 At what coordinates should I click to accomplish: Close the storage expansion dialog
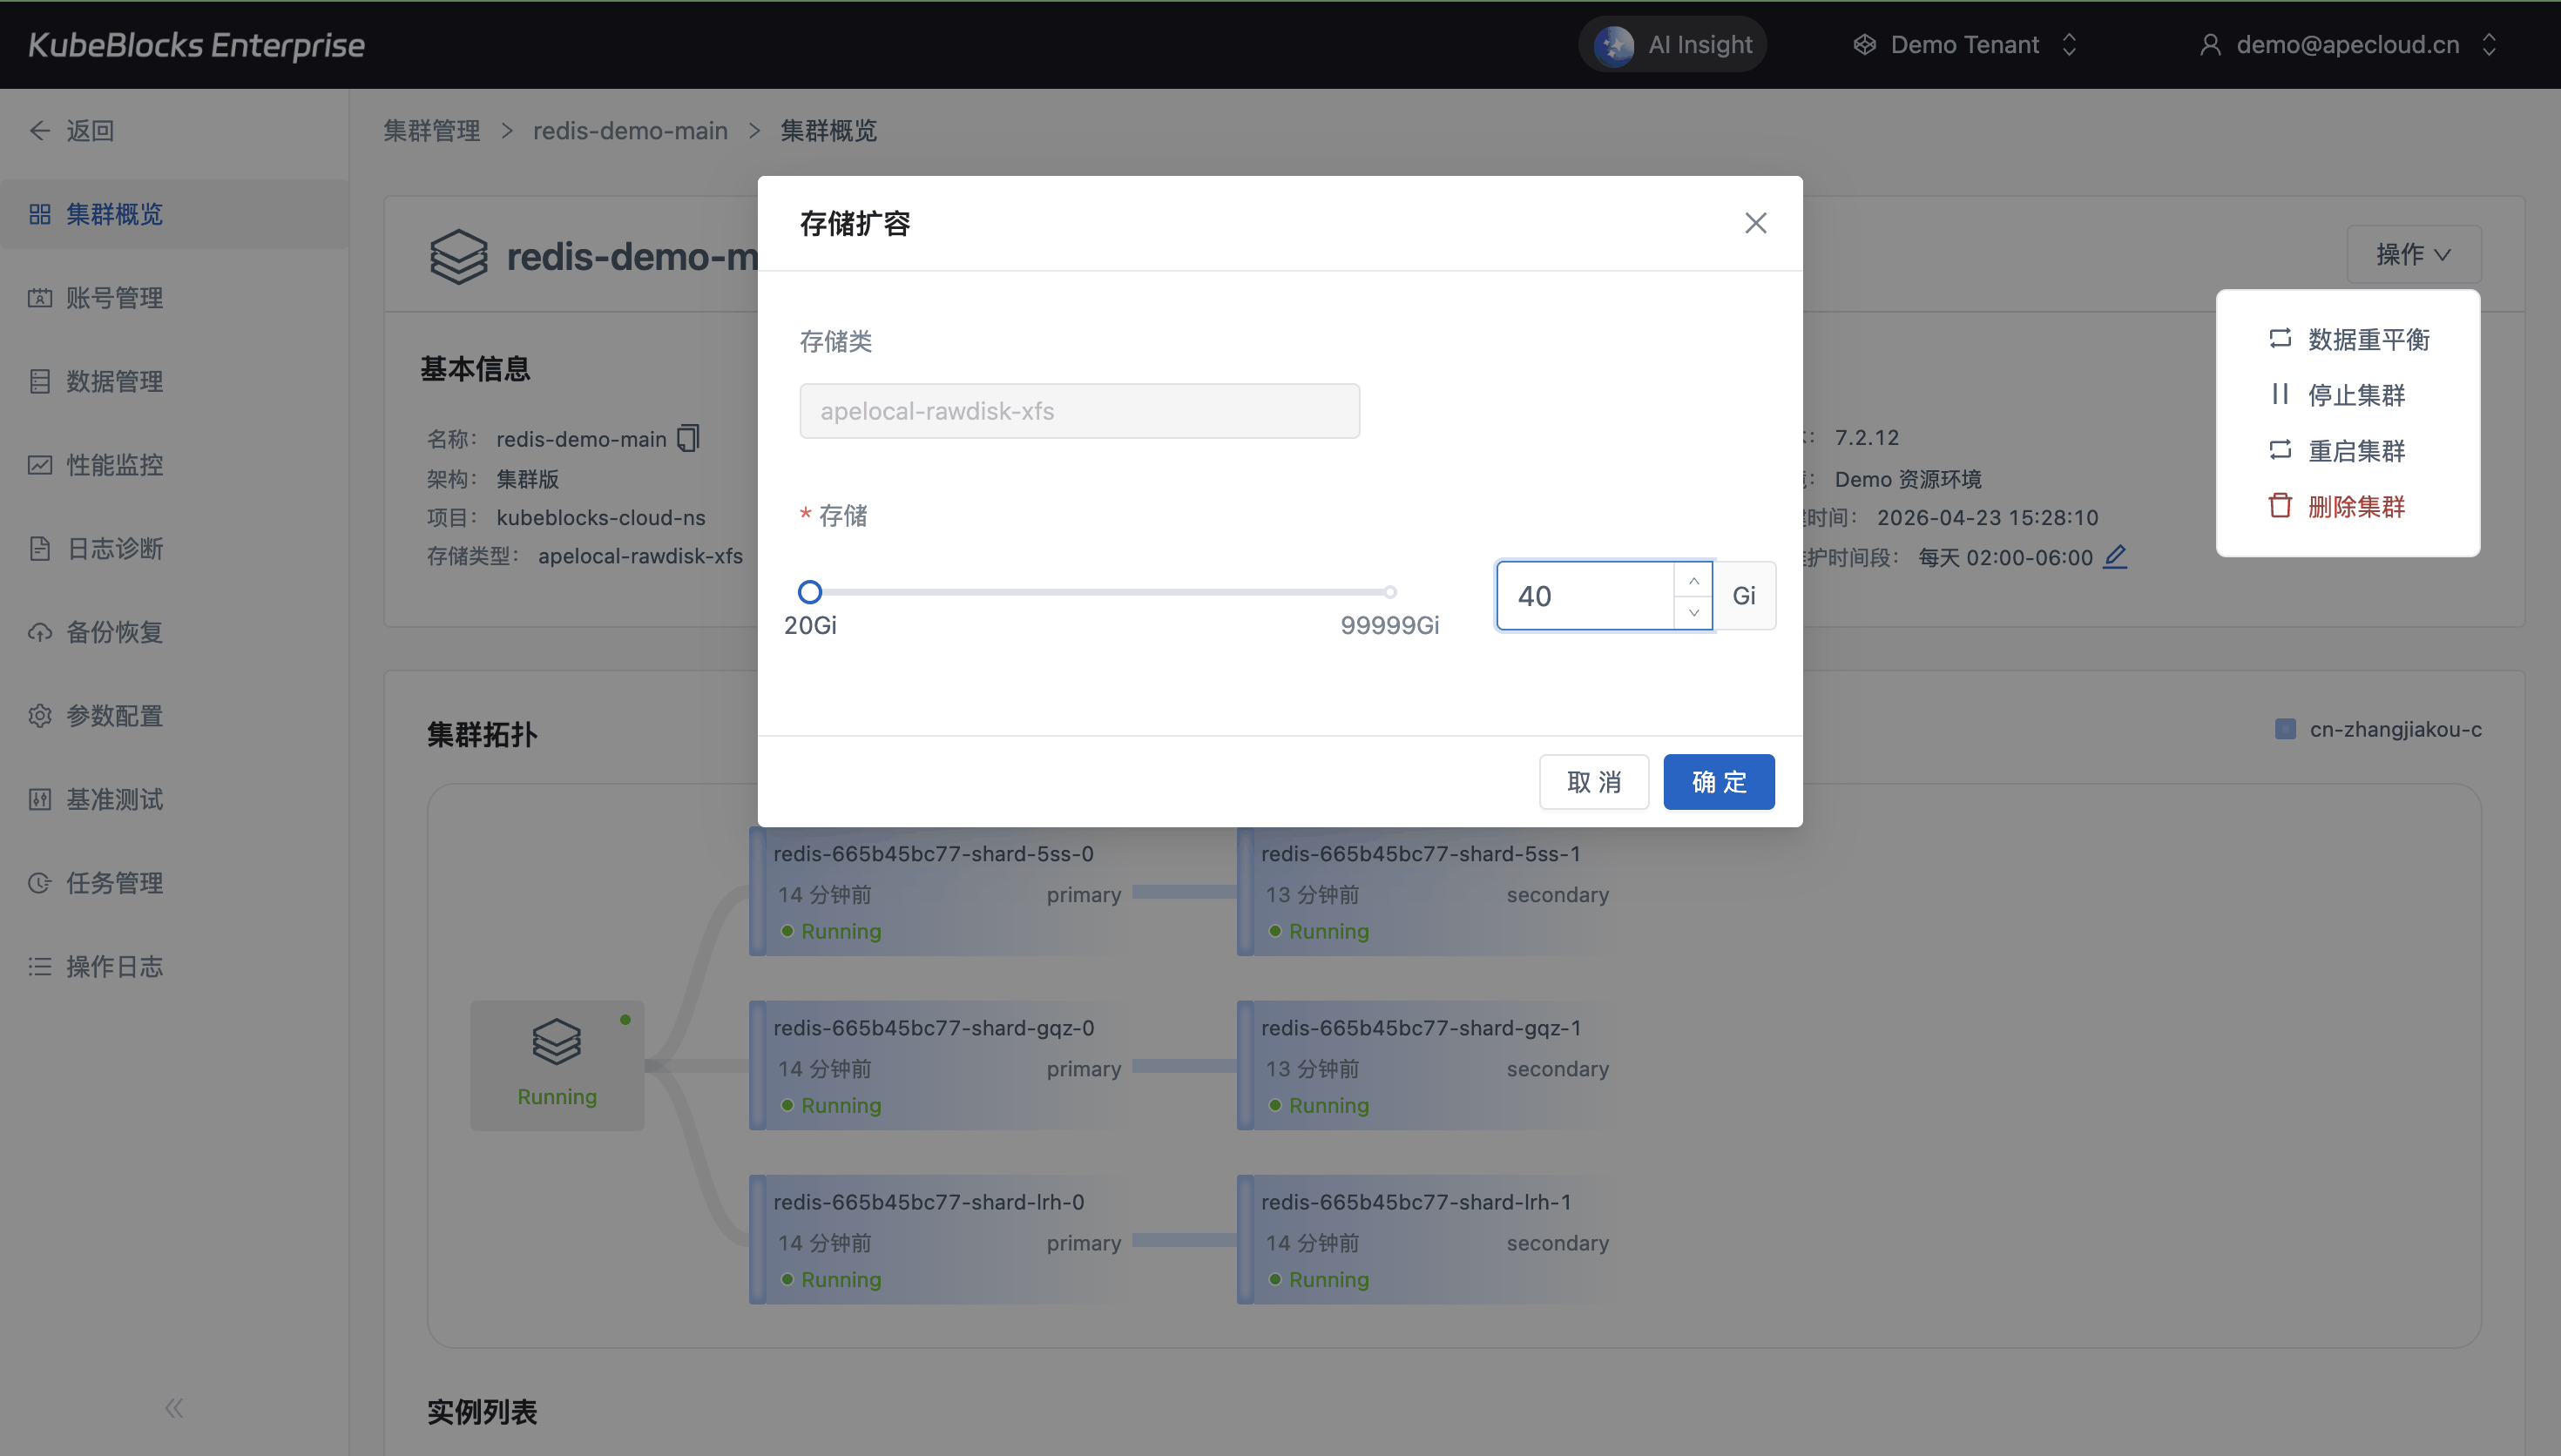pos(1755,223)
